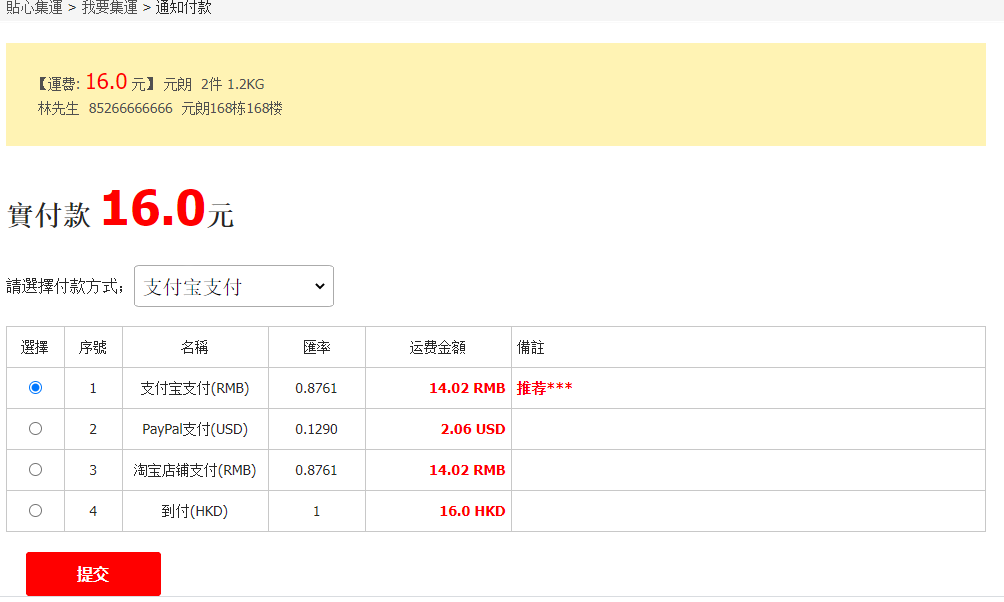Click the 名稱 column header
Screen dimensions: 1004x602
point(195,347)
